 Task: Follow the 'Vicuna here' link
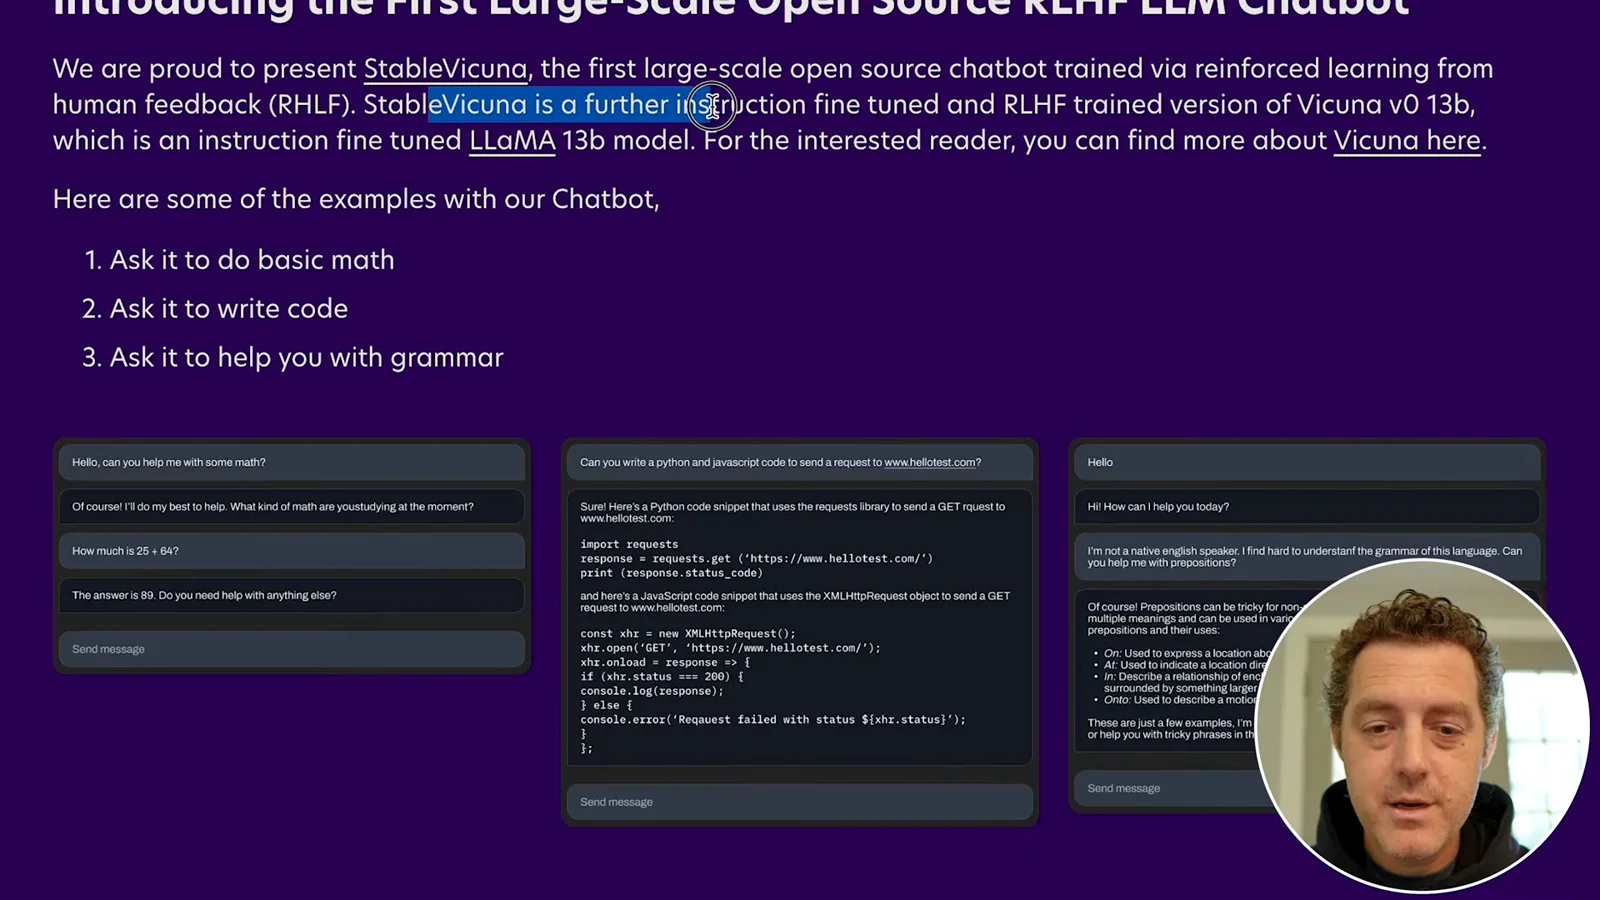(1407, 140)
